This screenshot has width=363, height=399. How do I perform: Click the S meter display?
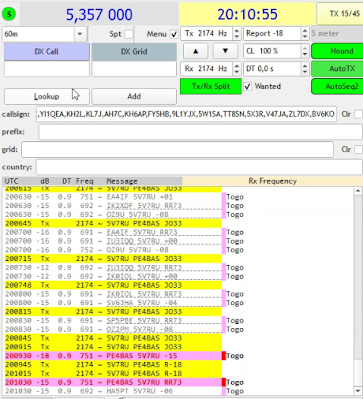click(x=337, y=34)
